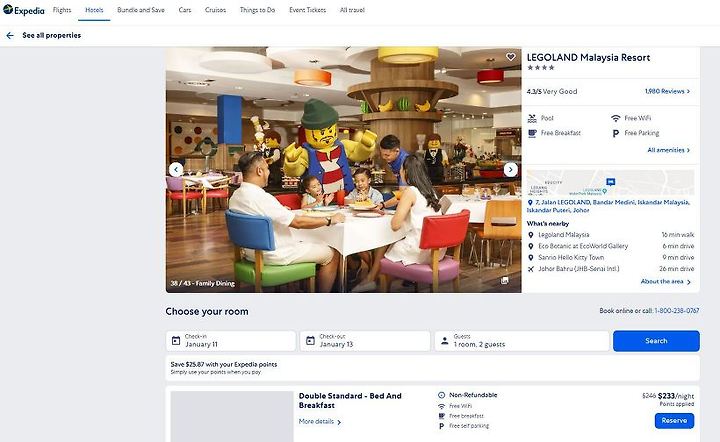
Task: Open About the area link
Action: 665,282
